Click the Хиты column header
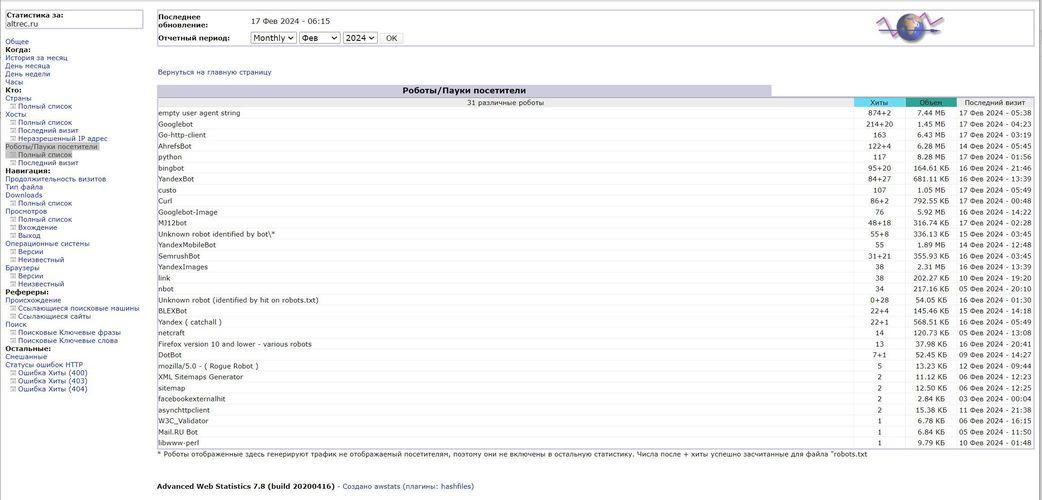The image size is (1042, 500). tap(879, 103)
